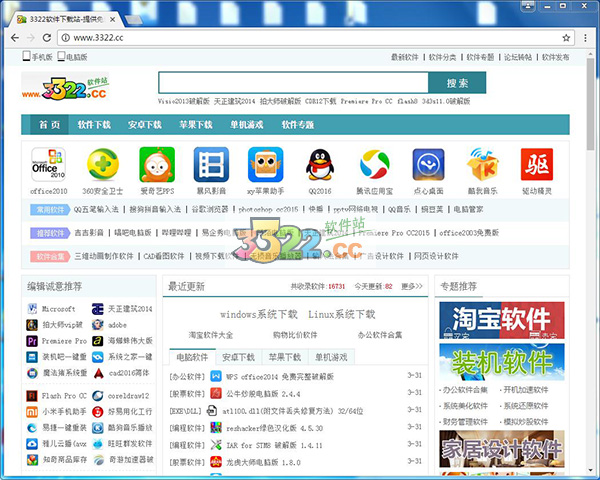Open 谷歌浏览器 link

210,209
